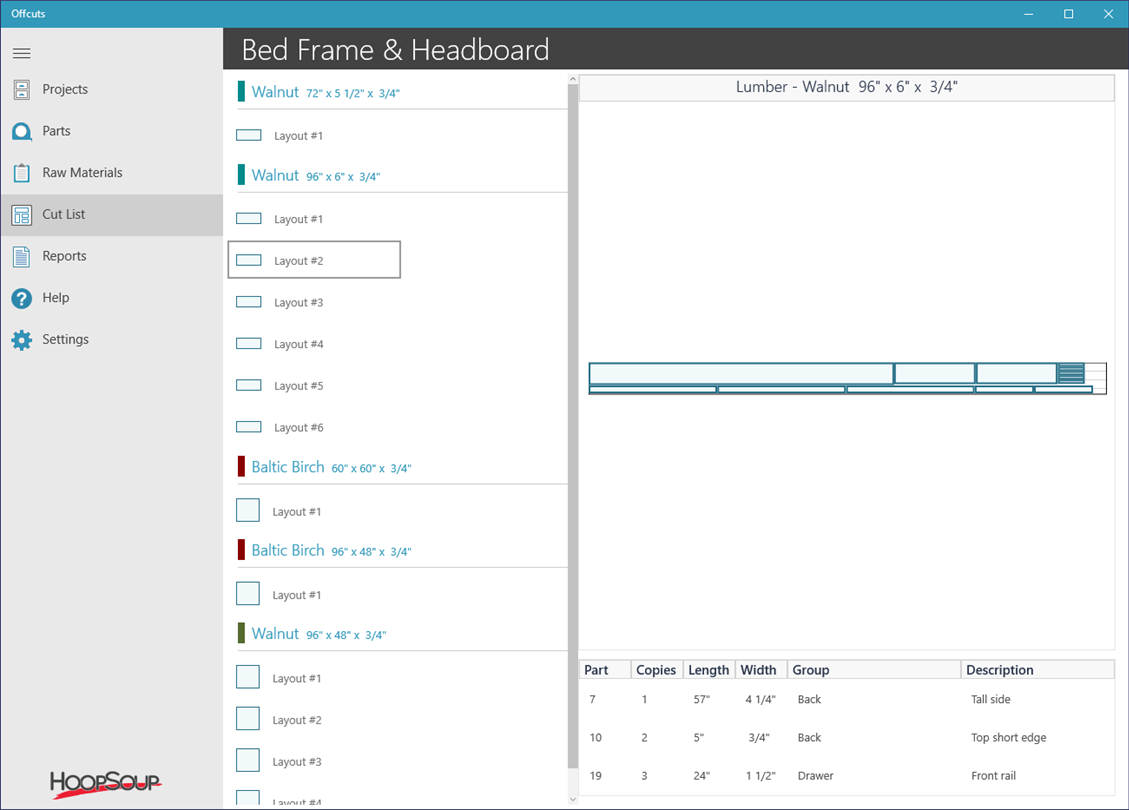Click dark red swatch beside Baltic Birch 60" heading

point(241,467)
